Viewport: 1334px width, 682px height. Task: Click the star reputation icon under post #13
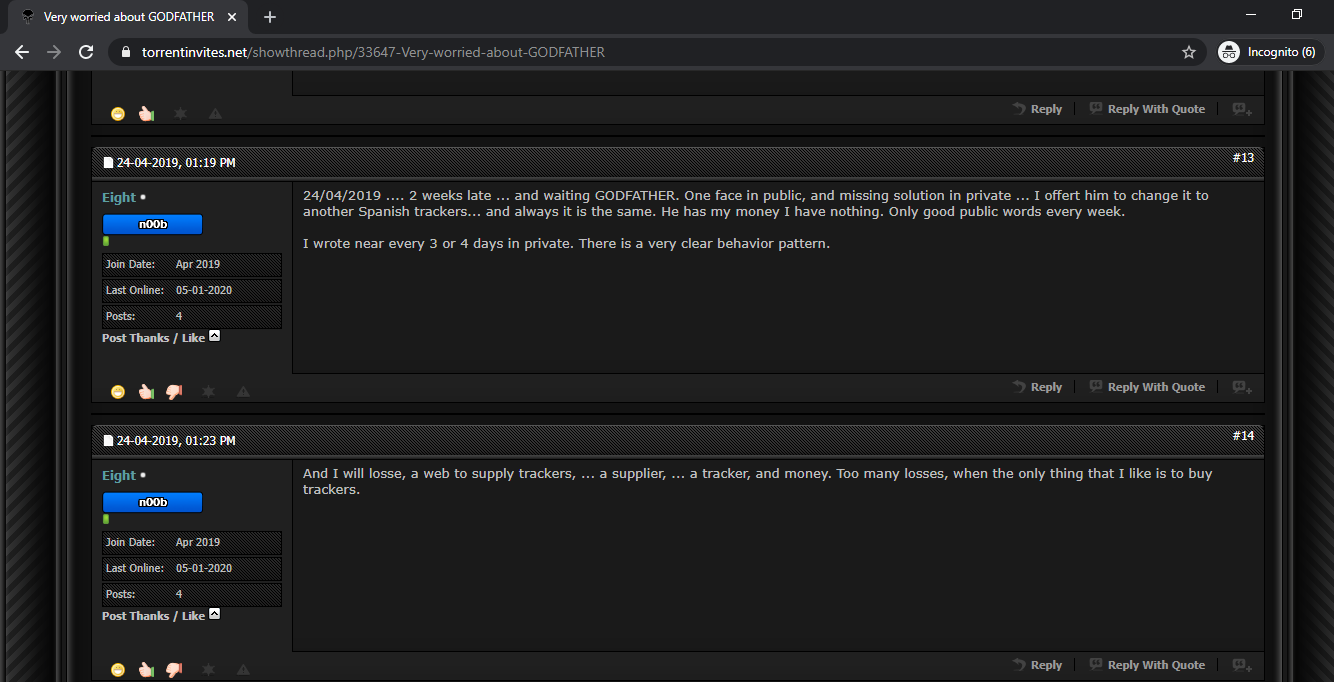click(x=208, y=392)
